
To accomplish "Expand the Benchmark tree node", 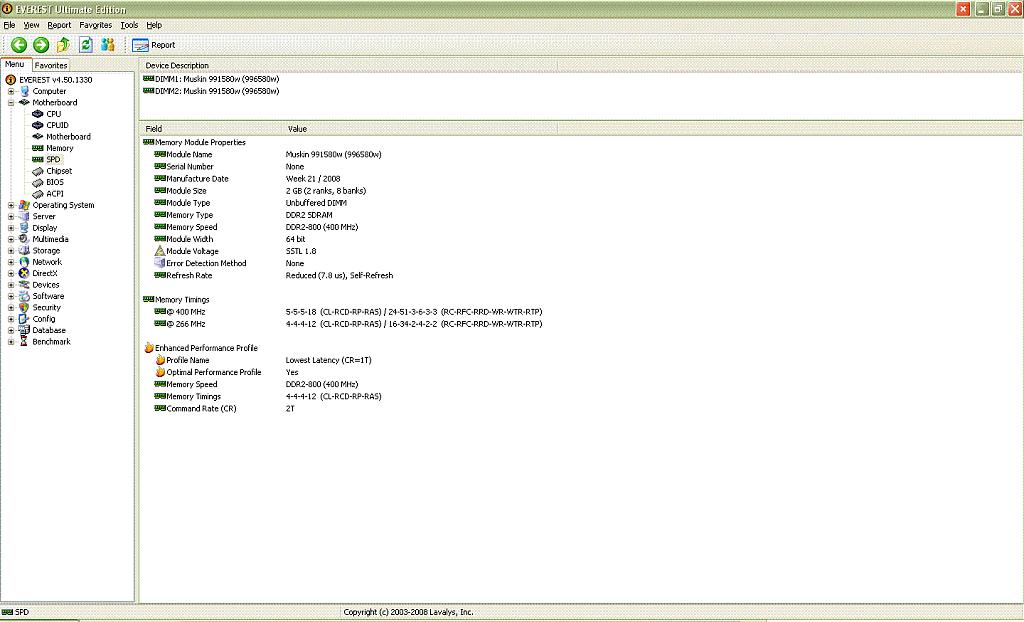I will tap(10, 342).
